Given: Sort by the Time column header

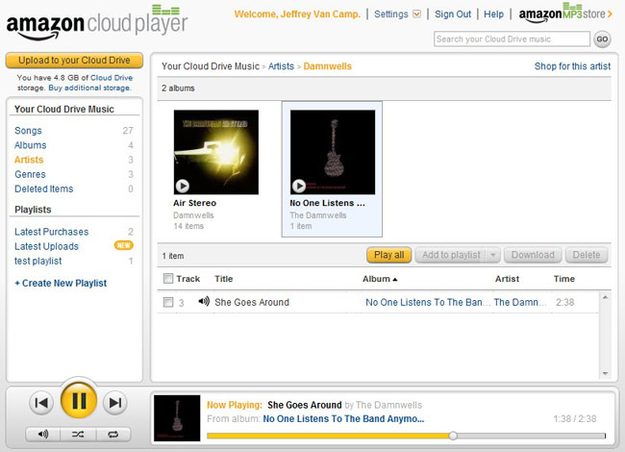Looking at the screenshot, I should click(564, 279).
